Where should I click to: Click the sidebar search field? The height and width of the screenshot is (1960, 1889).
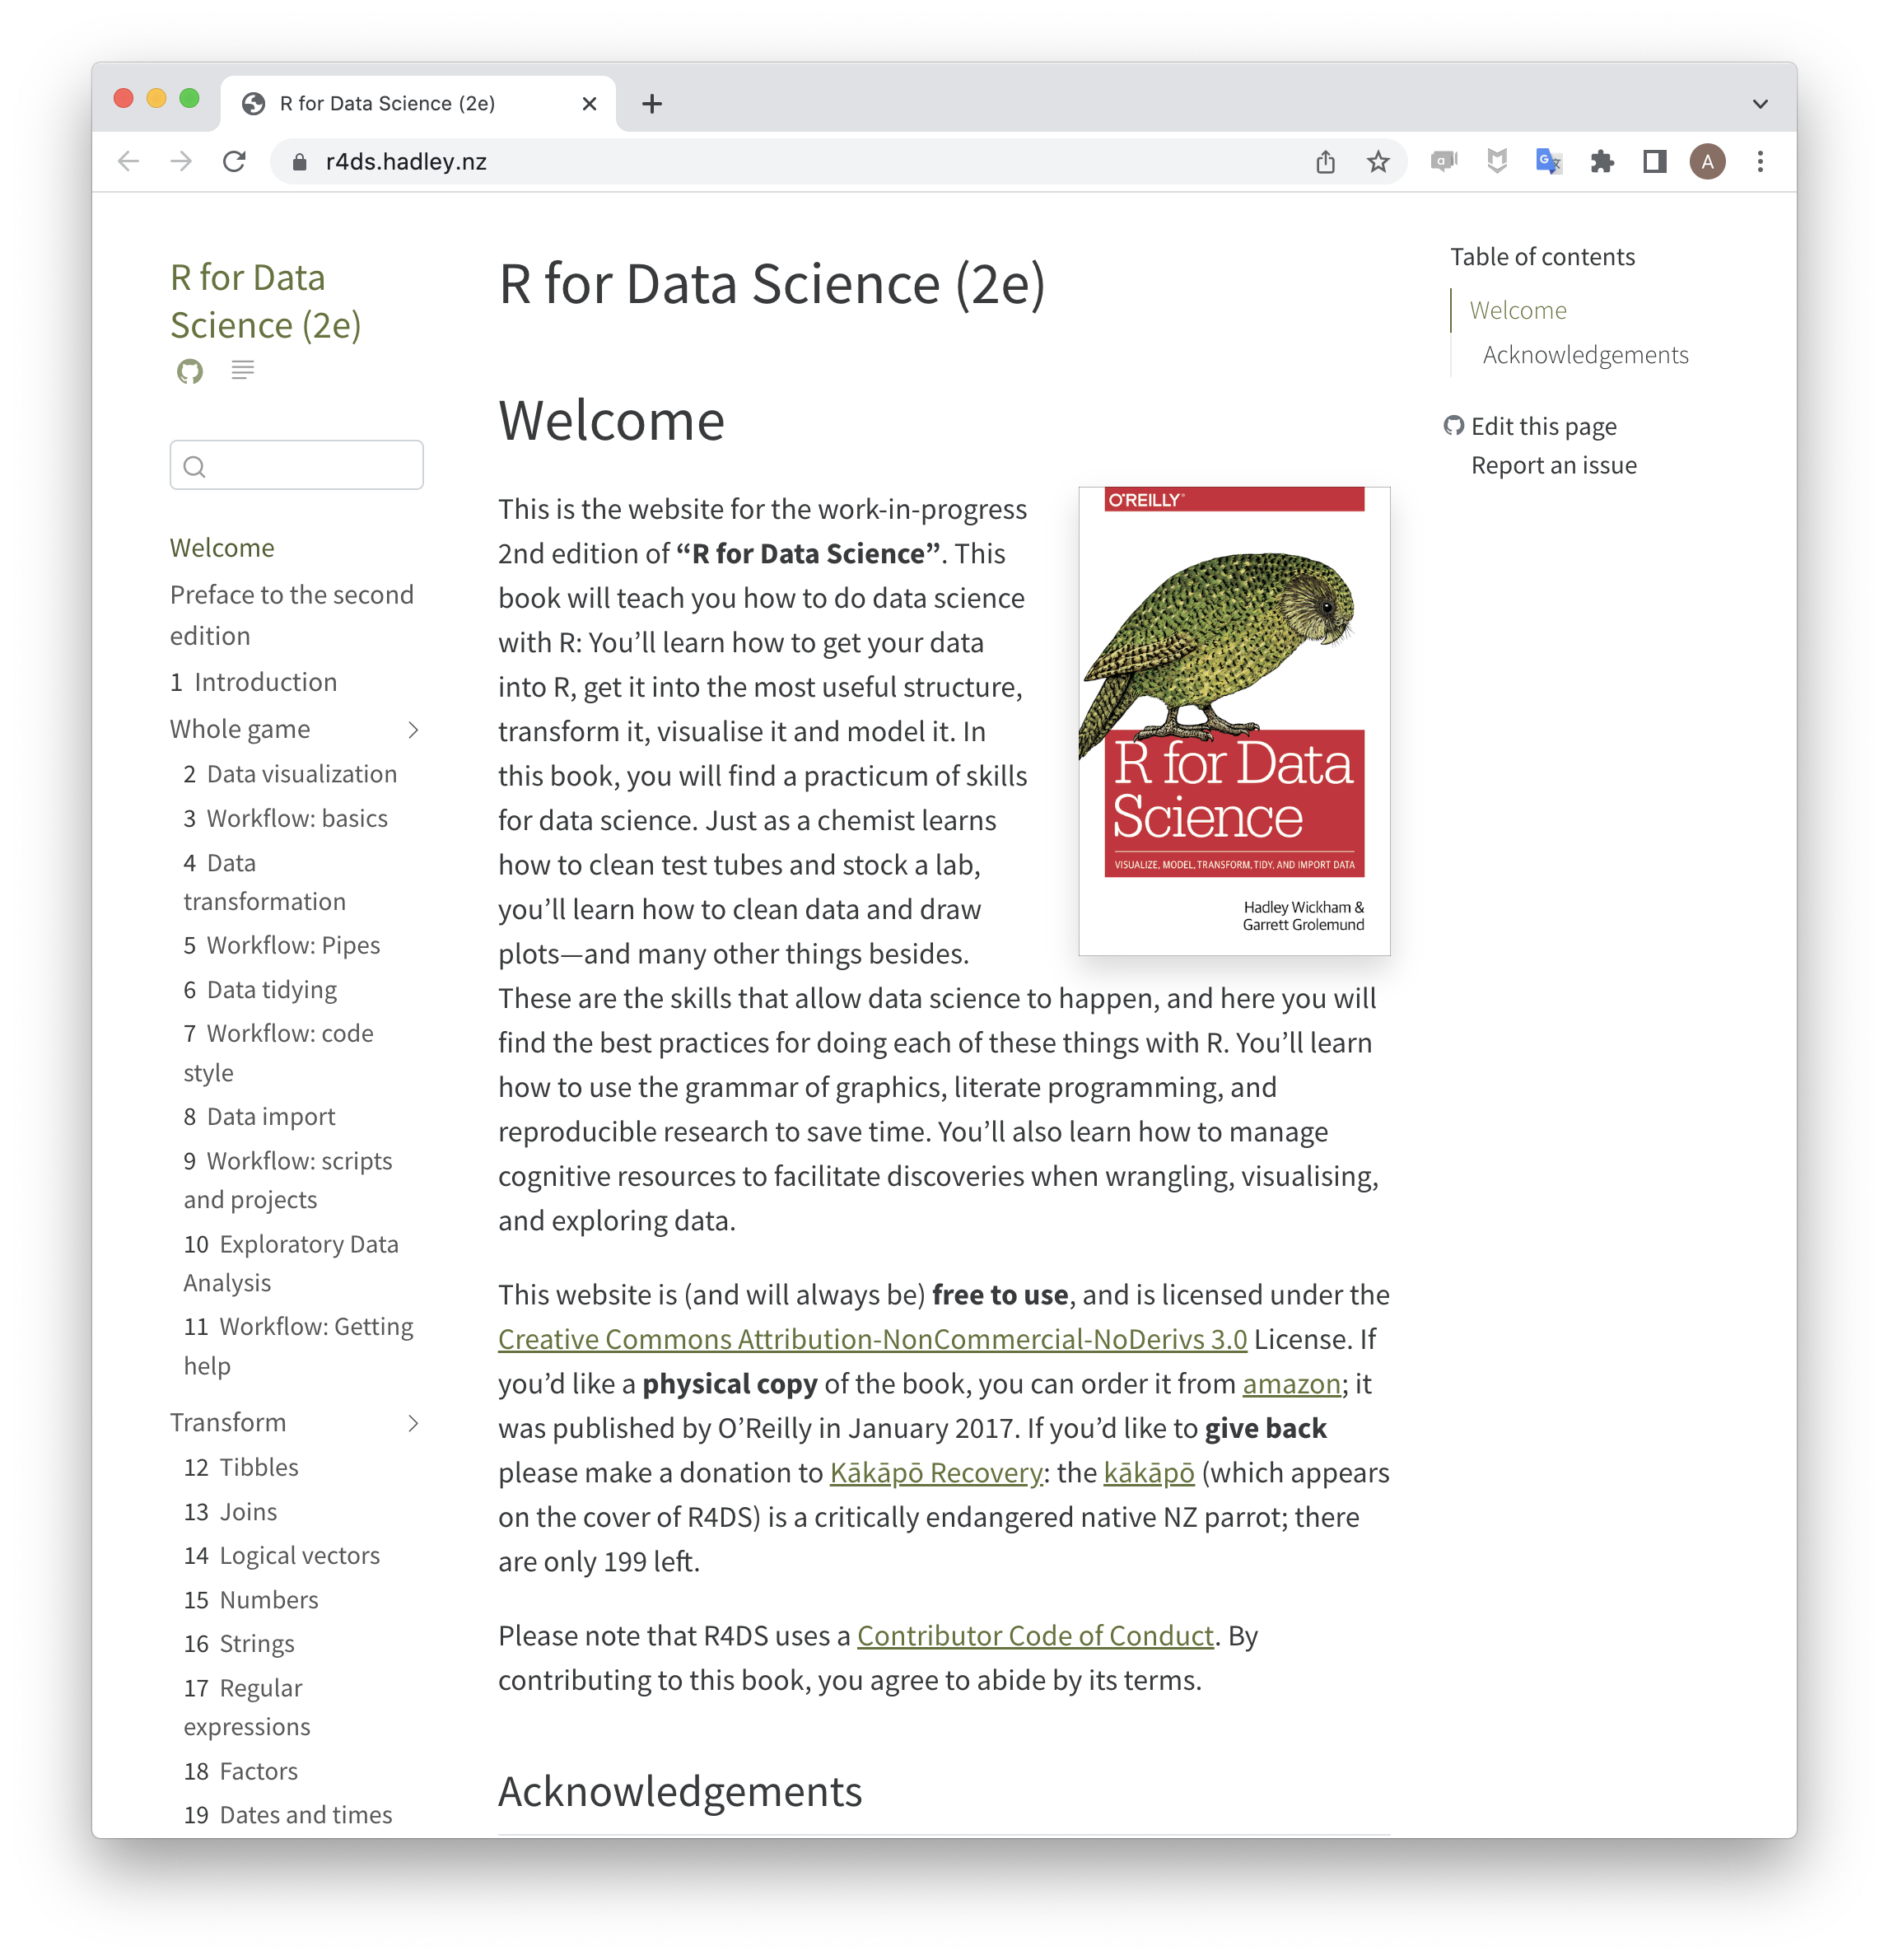tap(297, 466)
